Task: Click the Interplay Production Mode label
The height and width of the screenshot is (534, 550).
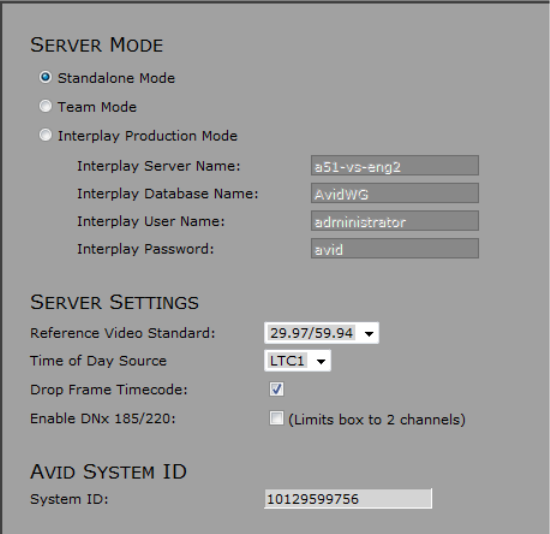Action: [x=148, y=136]
